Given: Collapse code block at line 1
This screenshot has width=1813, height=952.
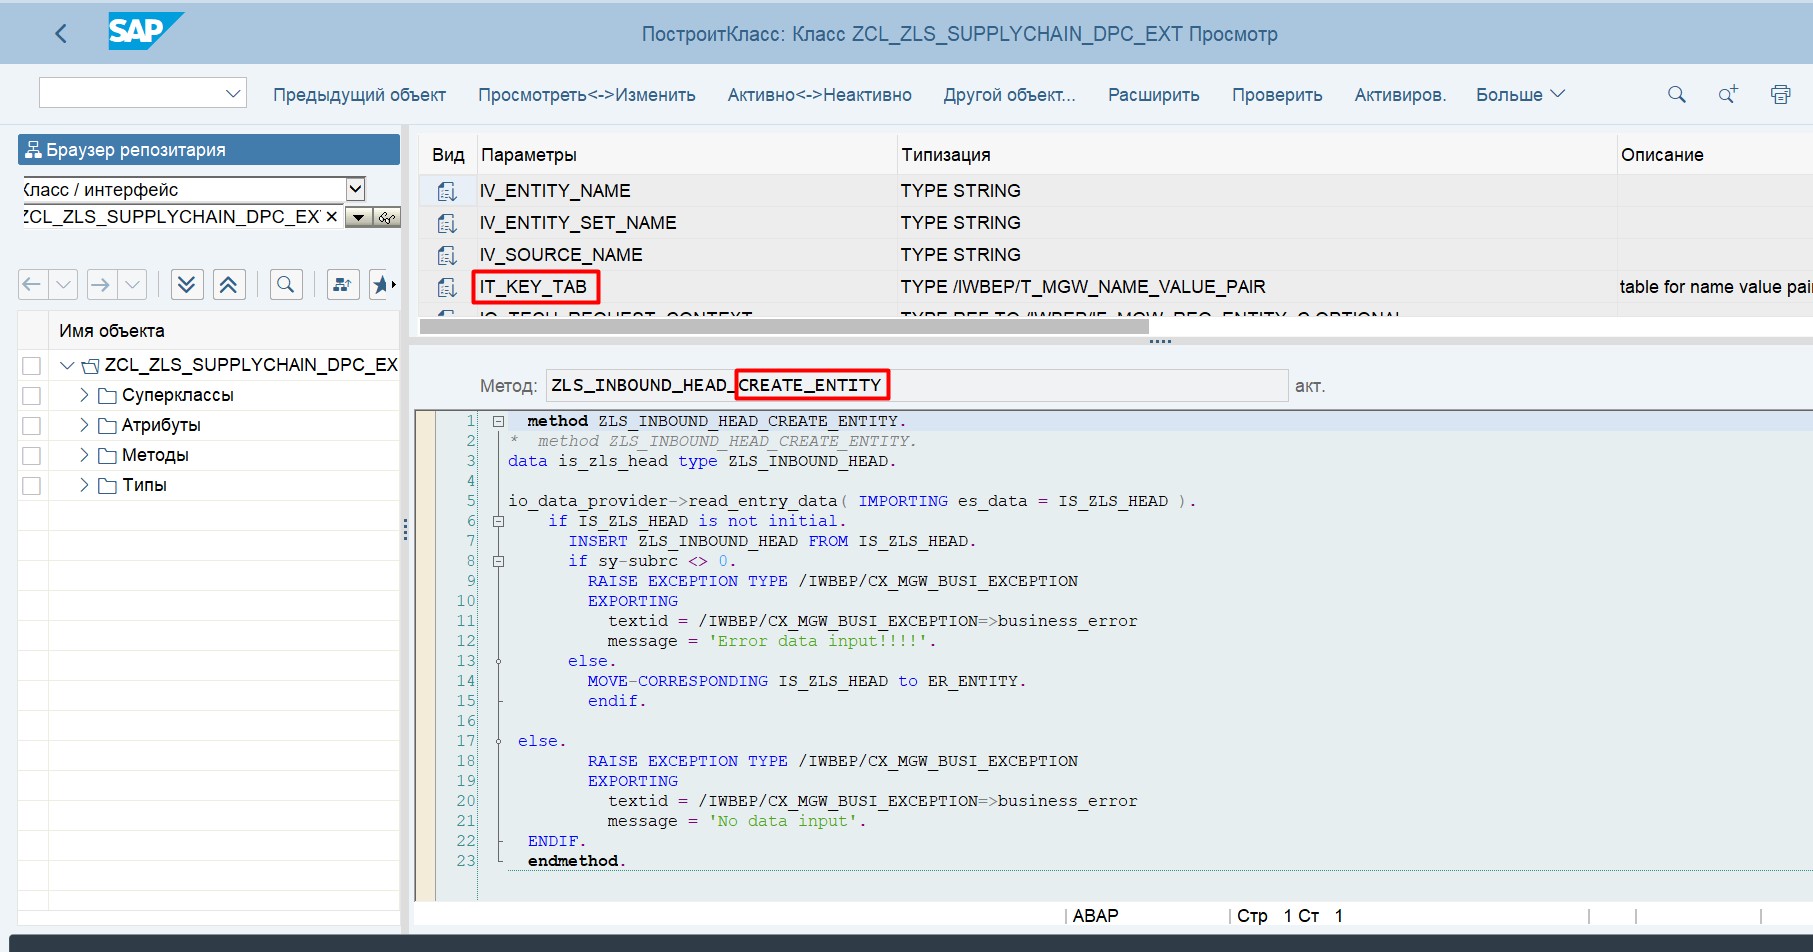Looking at the screenshot, I should tap(498, 421).
